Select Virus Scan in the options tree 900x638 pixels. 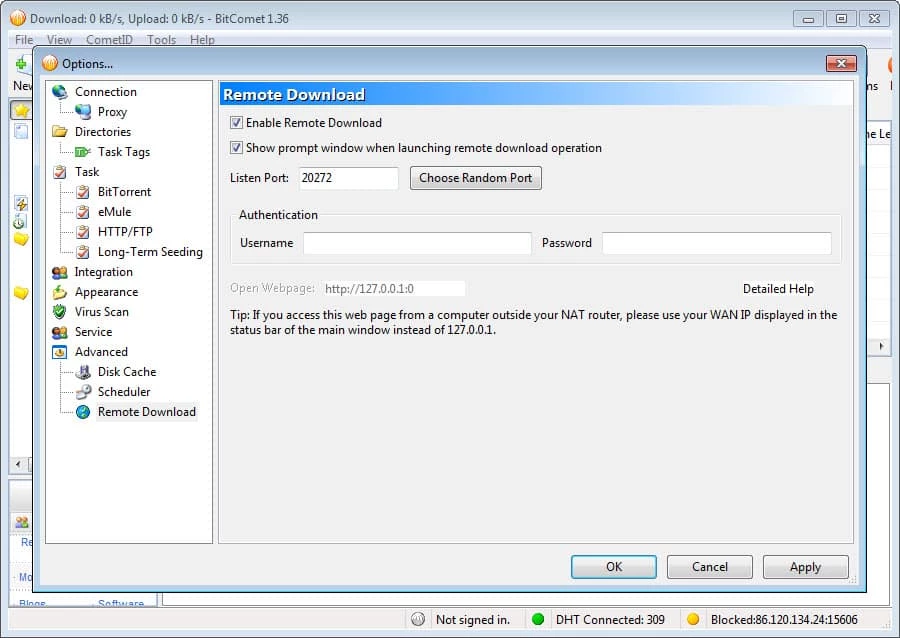point(102,312)
